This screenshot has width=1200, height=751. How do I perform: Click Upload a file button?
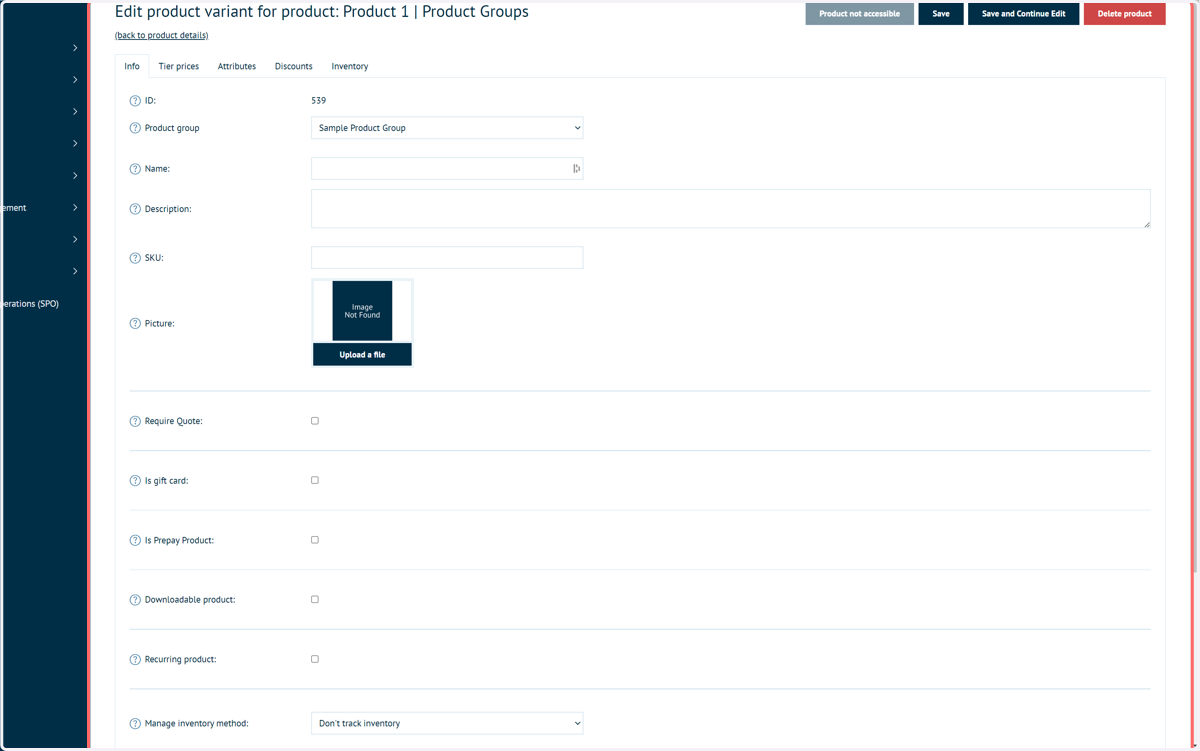coord(362,355)
